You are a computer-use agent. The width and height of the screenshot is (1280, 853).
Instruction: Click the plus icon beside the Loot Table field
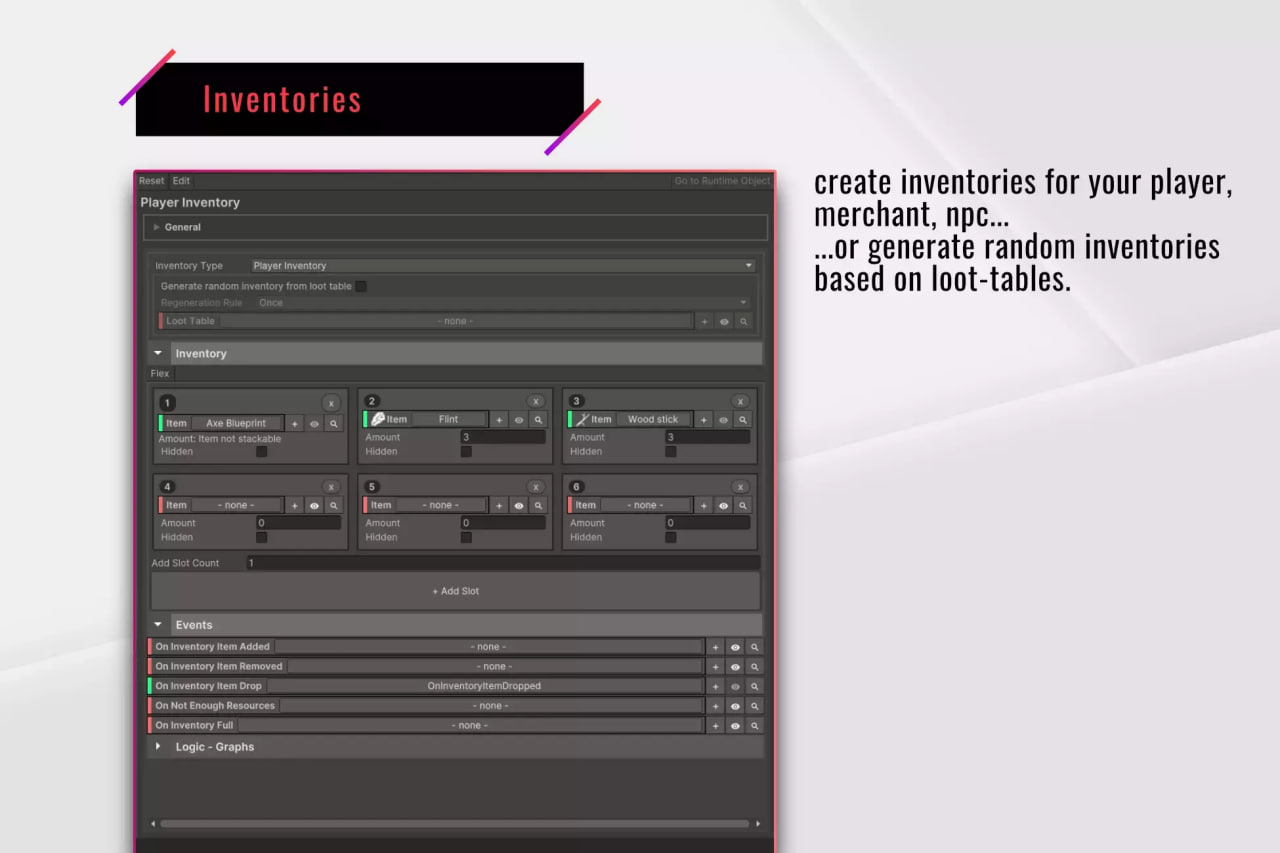pyautogui.click(x=704, y=321)
